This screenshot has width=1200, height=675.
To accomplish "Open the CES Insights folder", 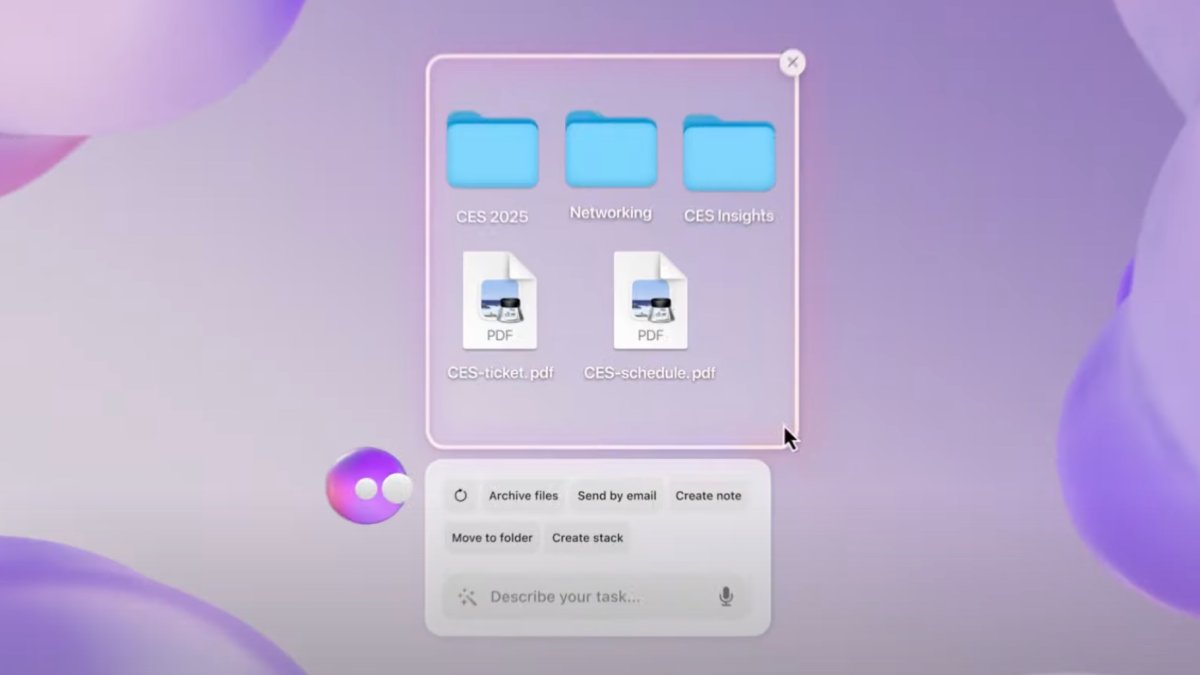I will coord(729,152).
